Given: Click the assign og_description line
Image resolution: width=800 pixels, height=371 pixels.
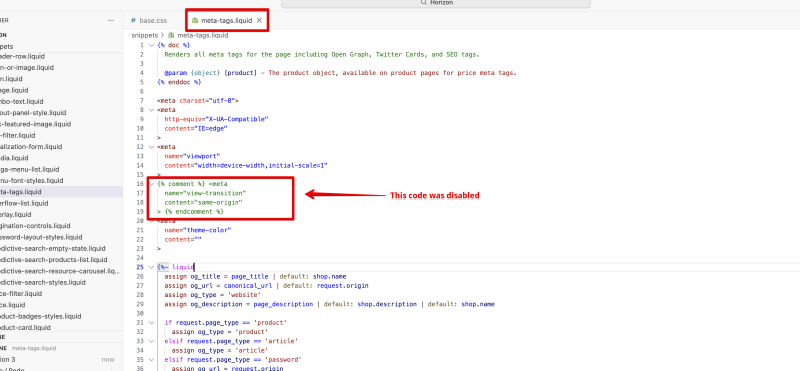Looking at the screenshot, I should (330, 304).
